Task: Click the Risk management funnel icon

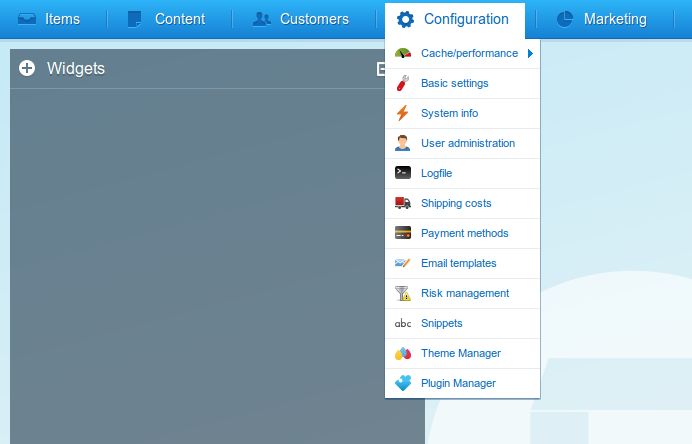Action: (403, 293)
